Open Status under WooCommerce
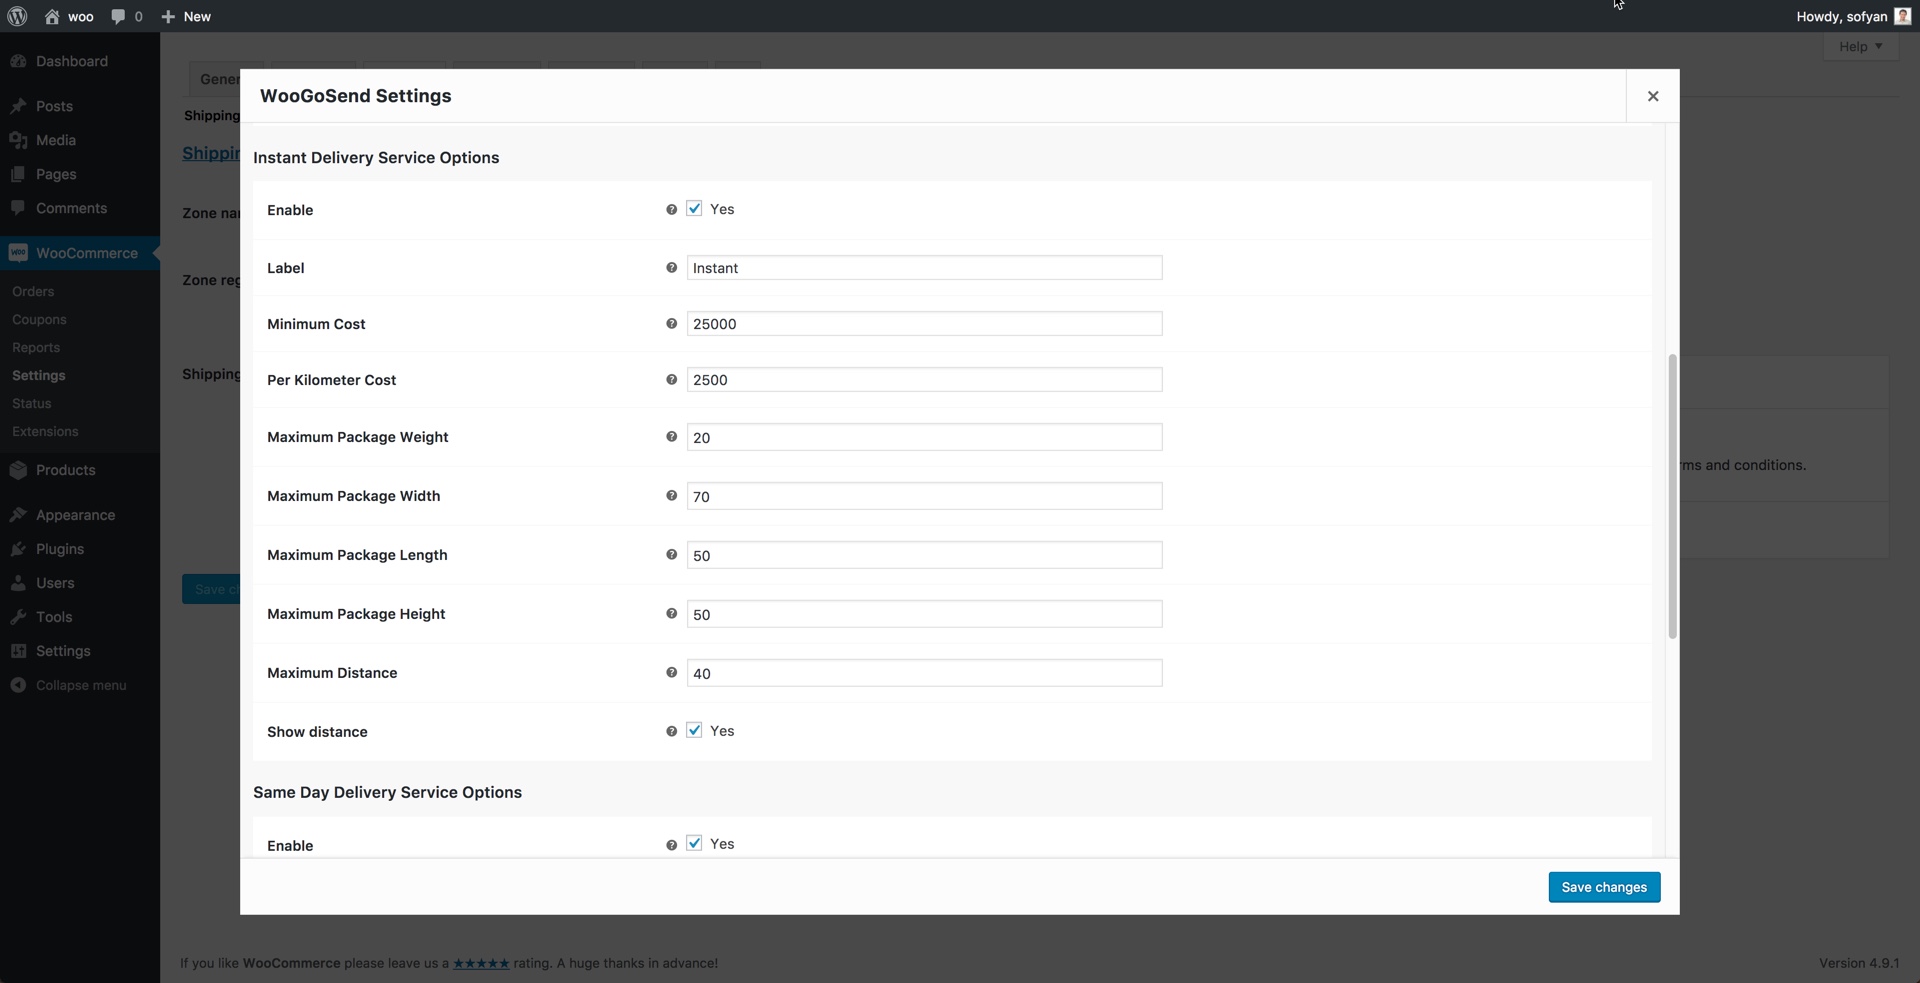The height and width of the screenshot is (983, 1920). (x=32, y=403)
